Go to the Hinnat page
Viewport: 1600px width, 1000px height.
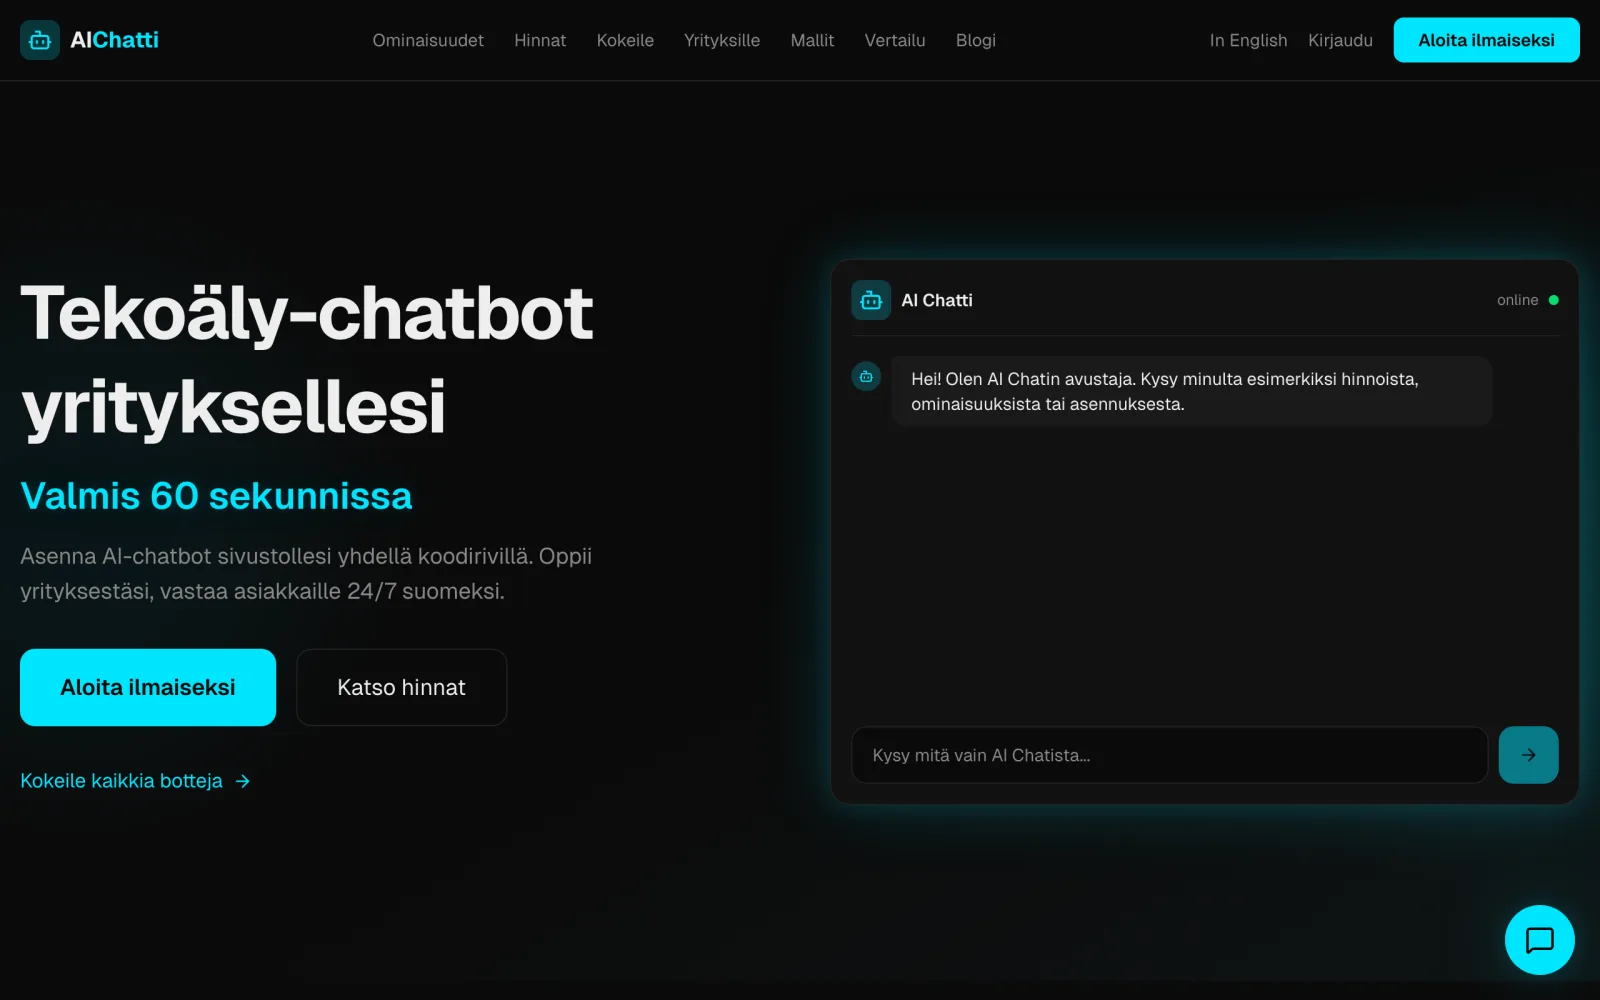(540, 40)
